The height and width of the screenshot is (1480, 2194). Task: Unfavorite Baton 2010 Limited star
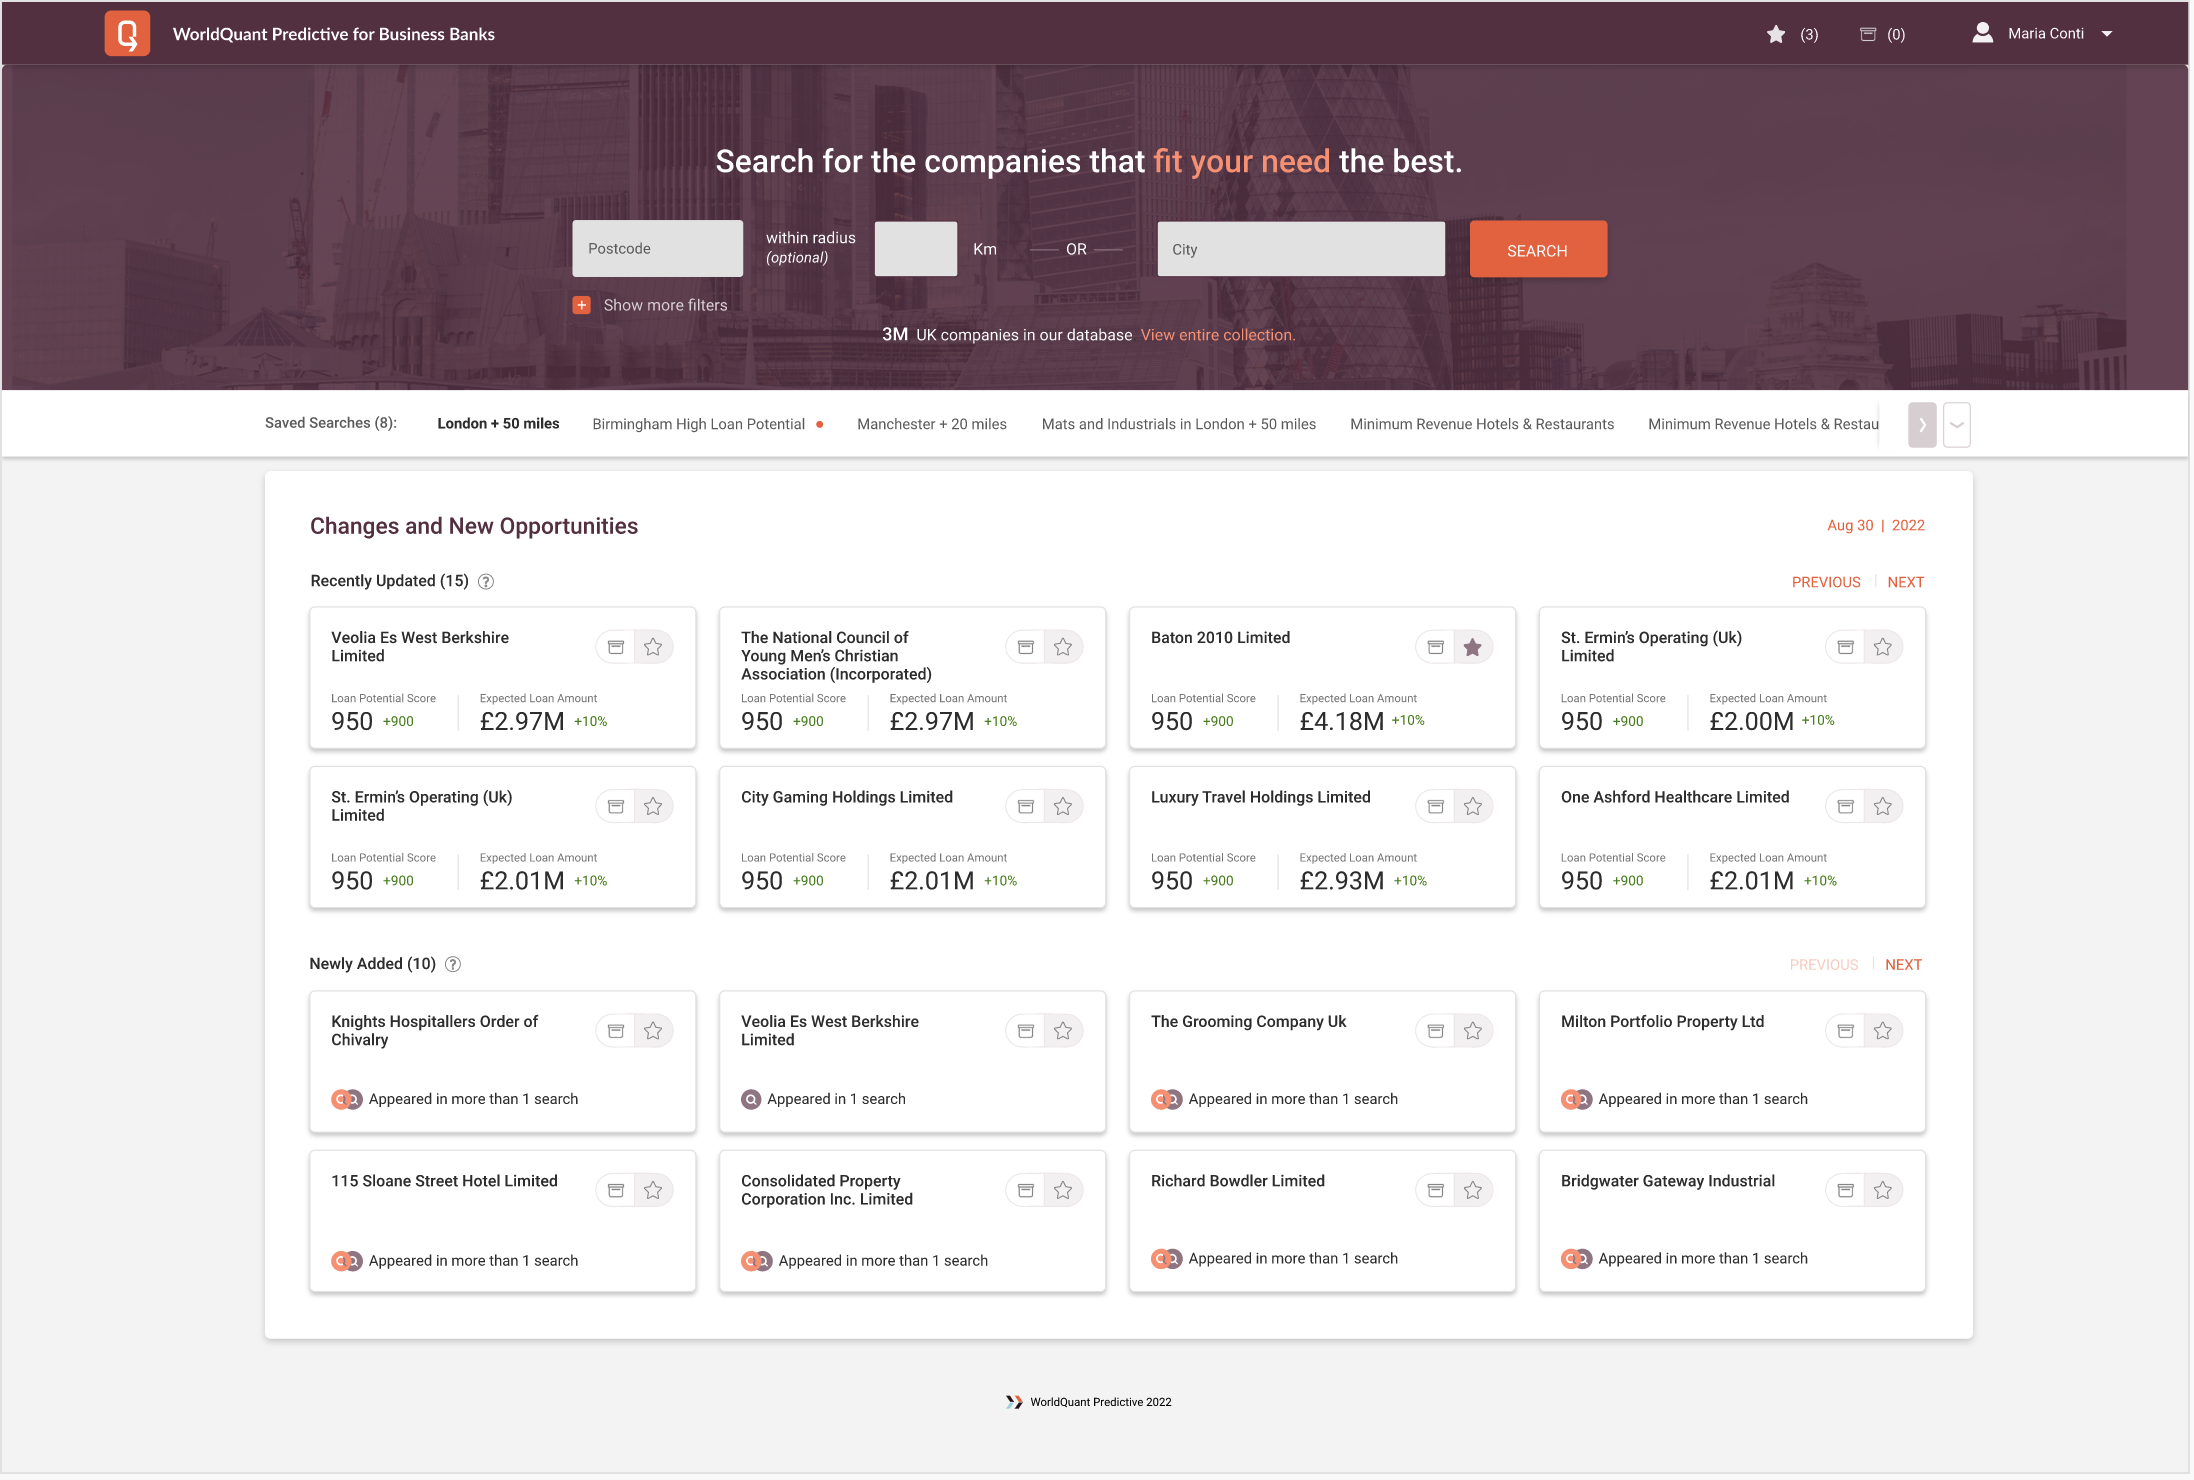click(1472, 648)
